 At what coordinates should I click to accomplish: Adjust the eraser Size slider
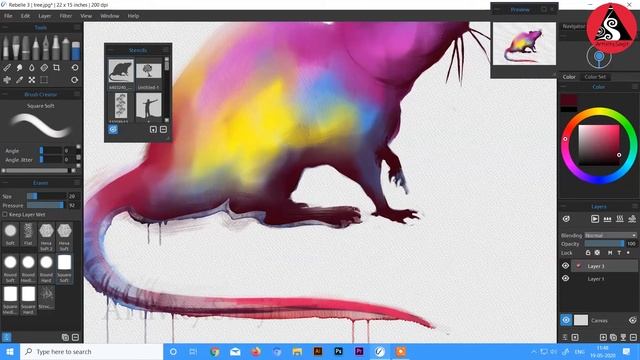coord(46,196)
